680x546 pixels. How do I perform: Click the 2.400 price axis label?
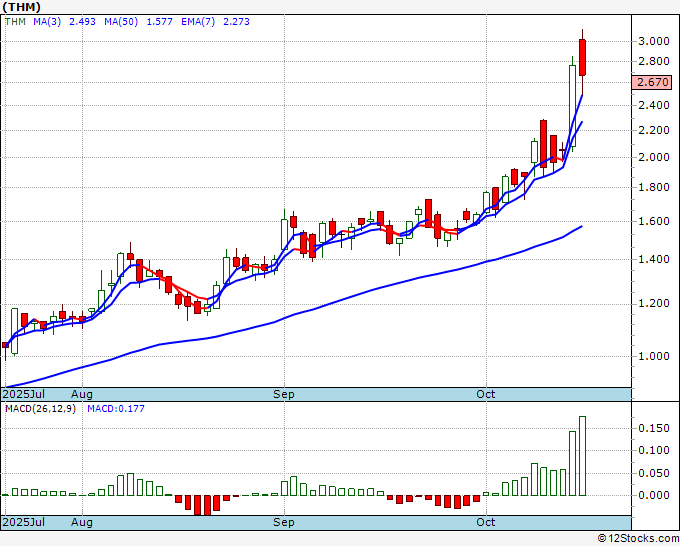[654, 105]
